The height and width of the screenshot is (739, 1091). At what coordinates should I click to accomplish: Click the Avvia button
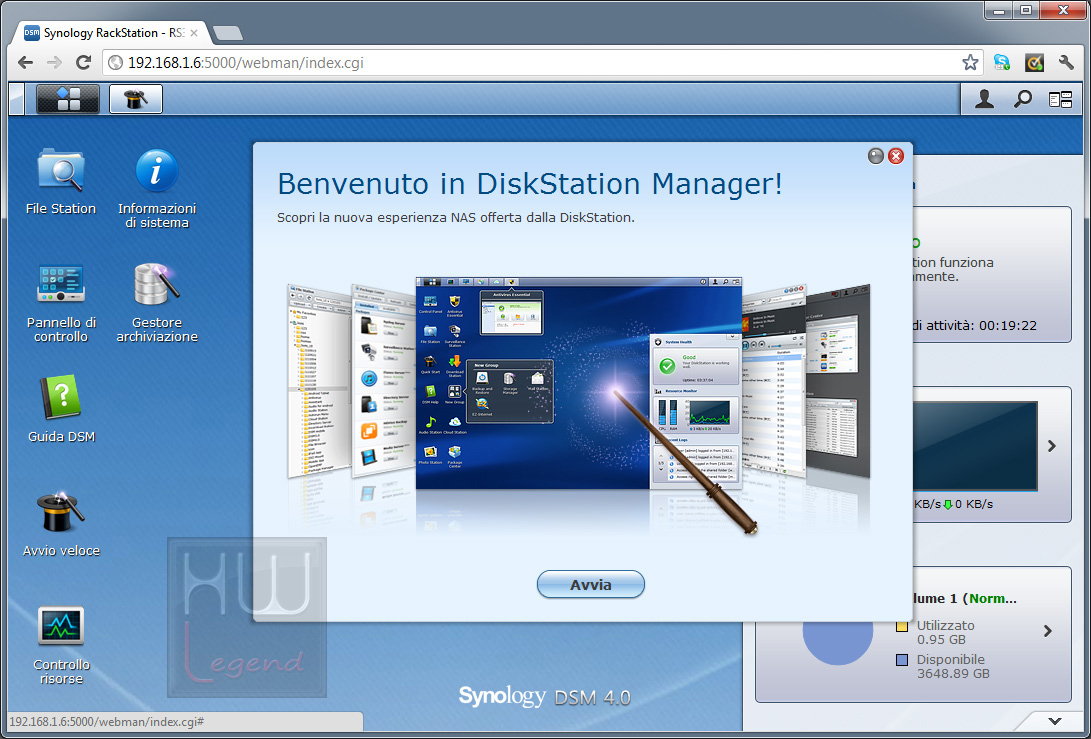tap(591, 585)
